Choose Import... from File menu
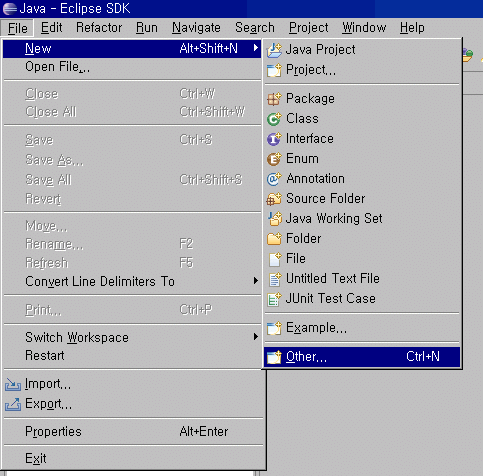The width and height of the screenshot is (483, 476). pyautogui.click(x=134, y=384)
